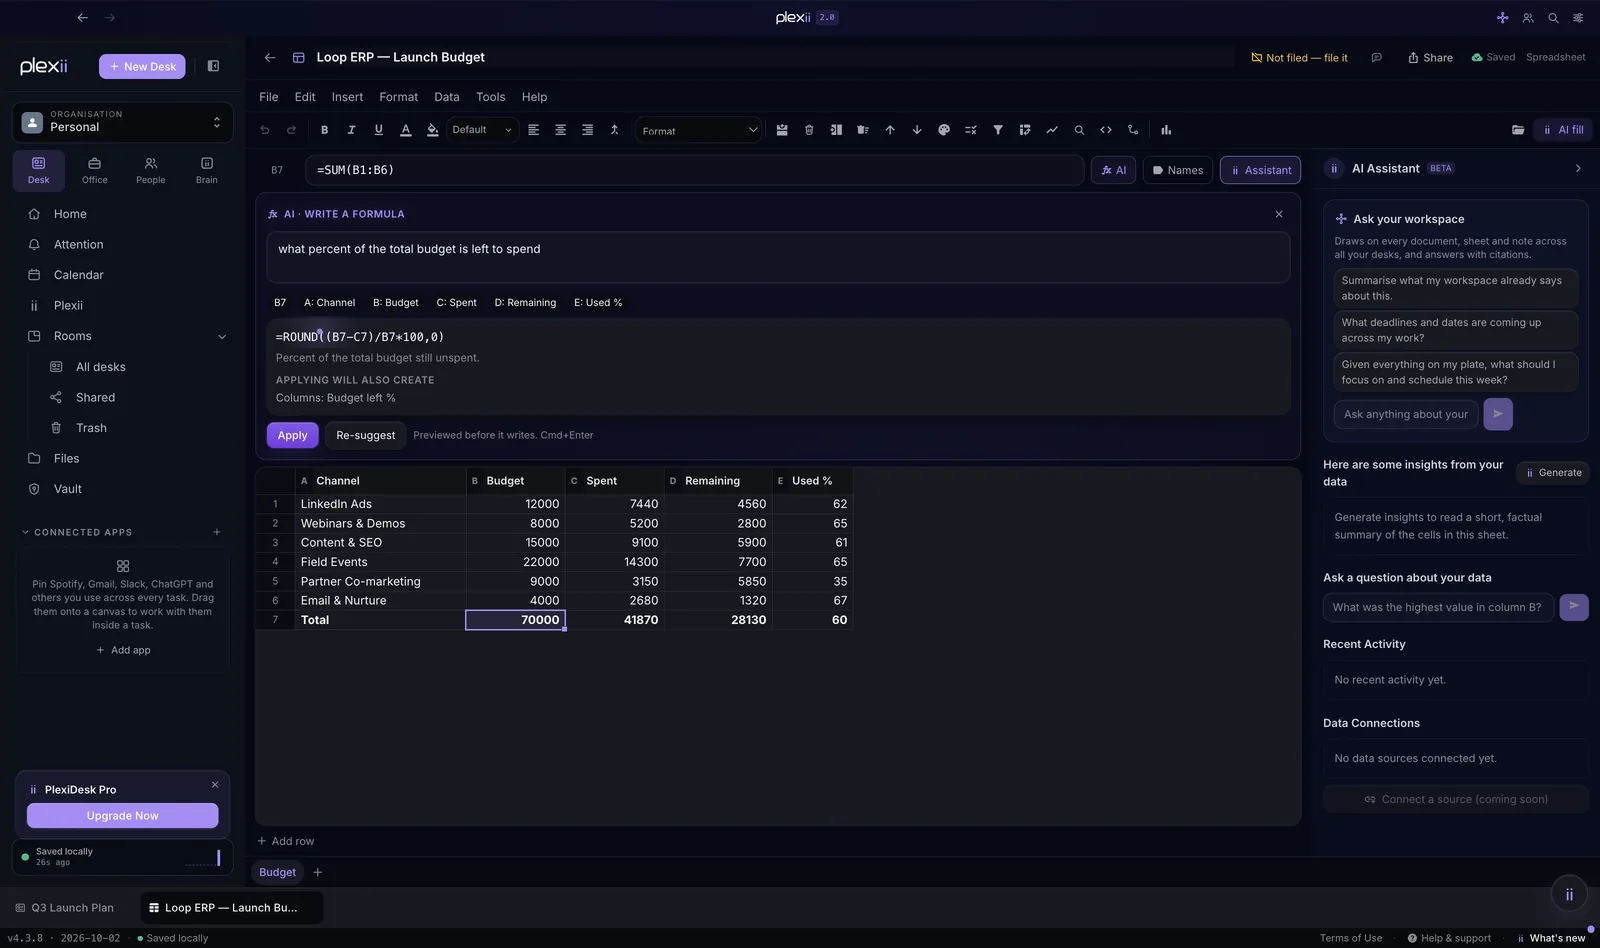Click the code brackets icon in toolbar
Screen dimensions: 1600x948
[1106, 130]
